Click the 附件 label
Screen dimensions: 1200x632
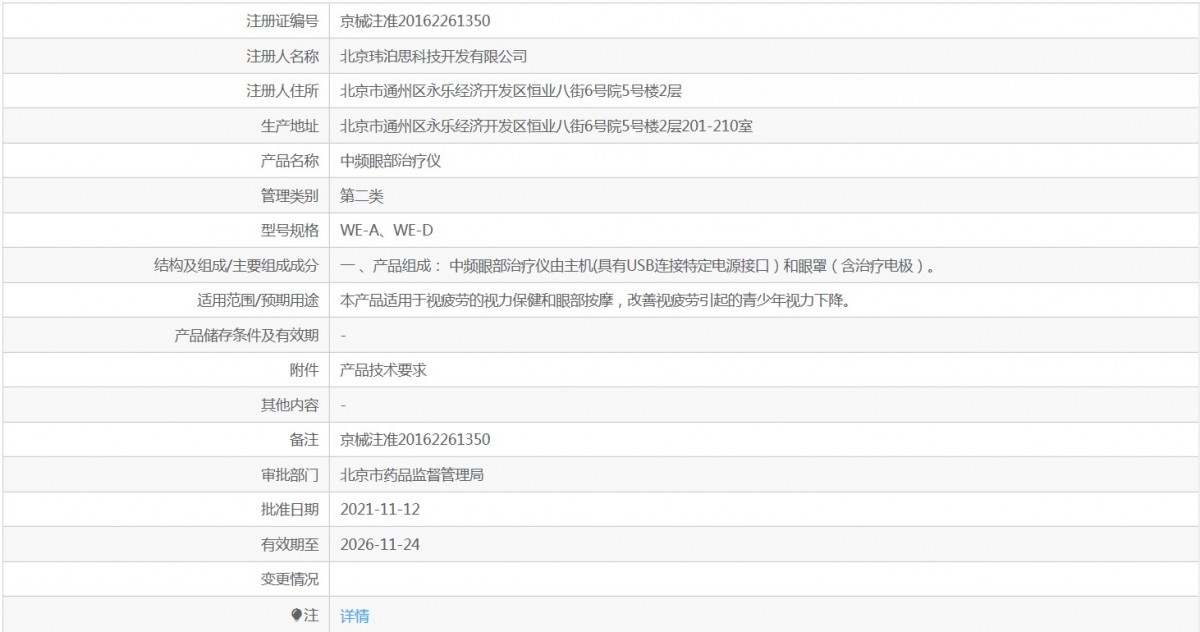coord(304,370)
